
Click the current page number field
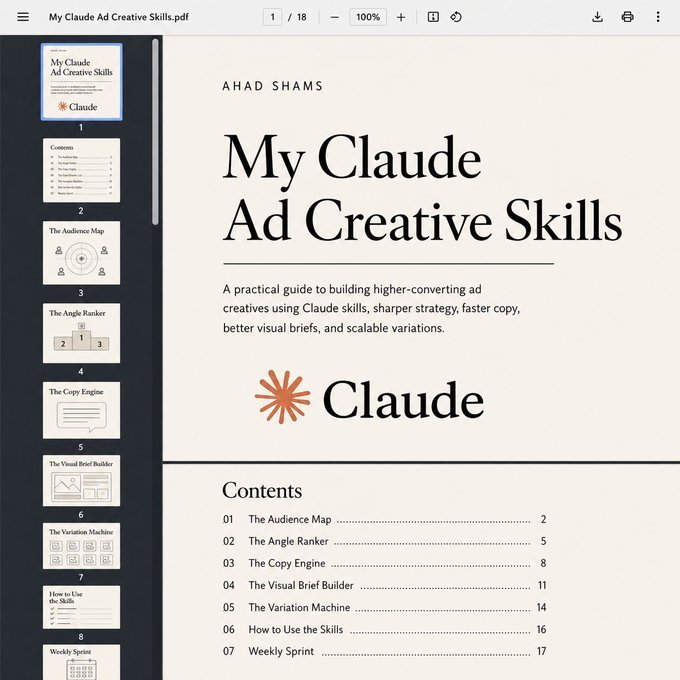coord(272,17)
